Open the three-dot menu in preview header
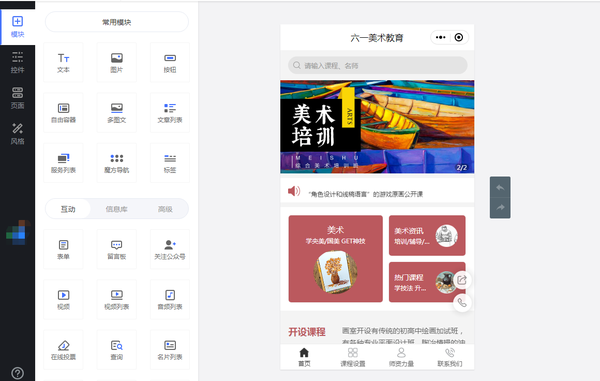The width and height of the screenshot is (600, 381). [440, 37]
